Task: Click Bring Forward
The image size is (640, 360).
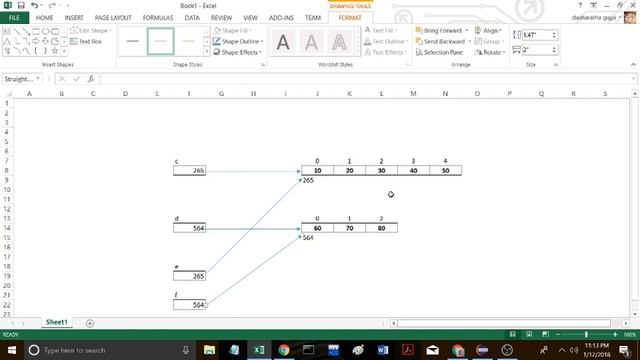Action: [x=439, y=31]
